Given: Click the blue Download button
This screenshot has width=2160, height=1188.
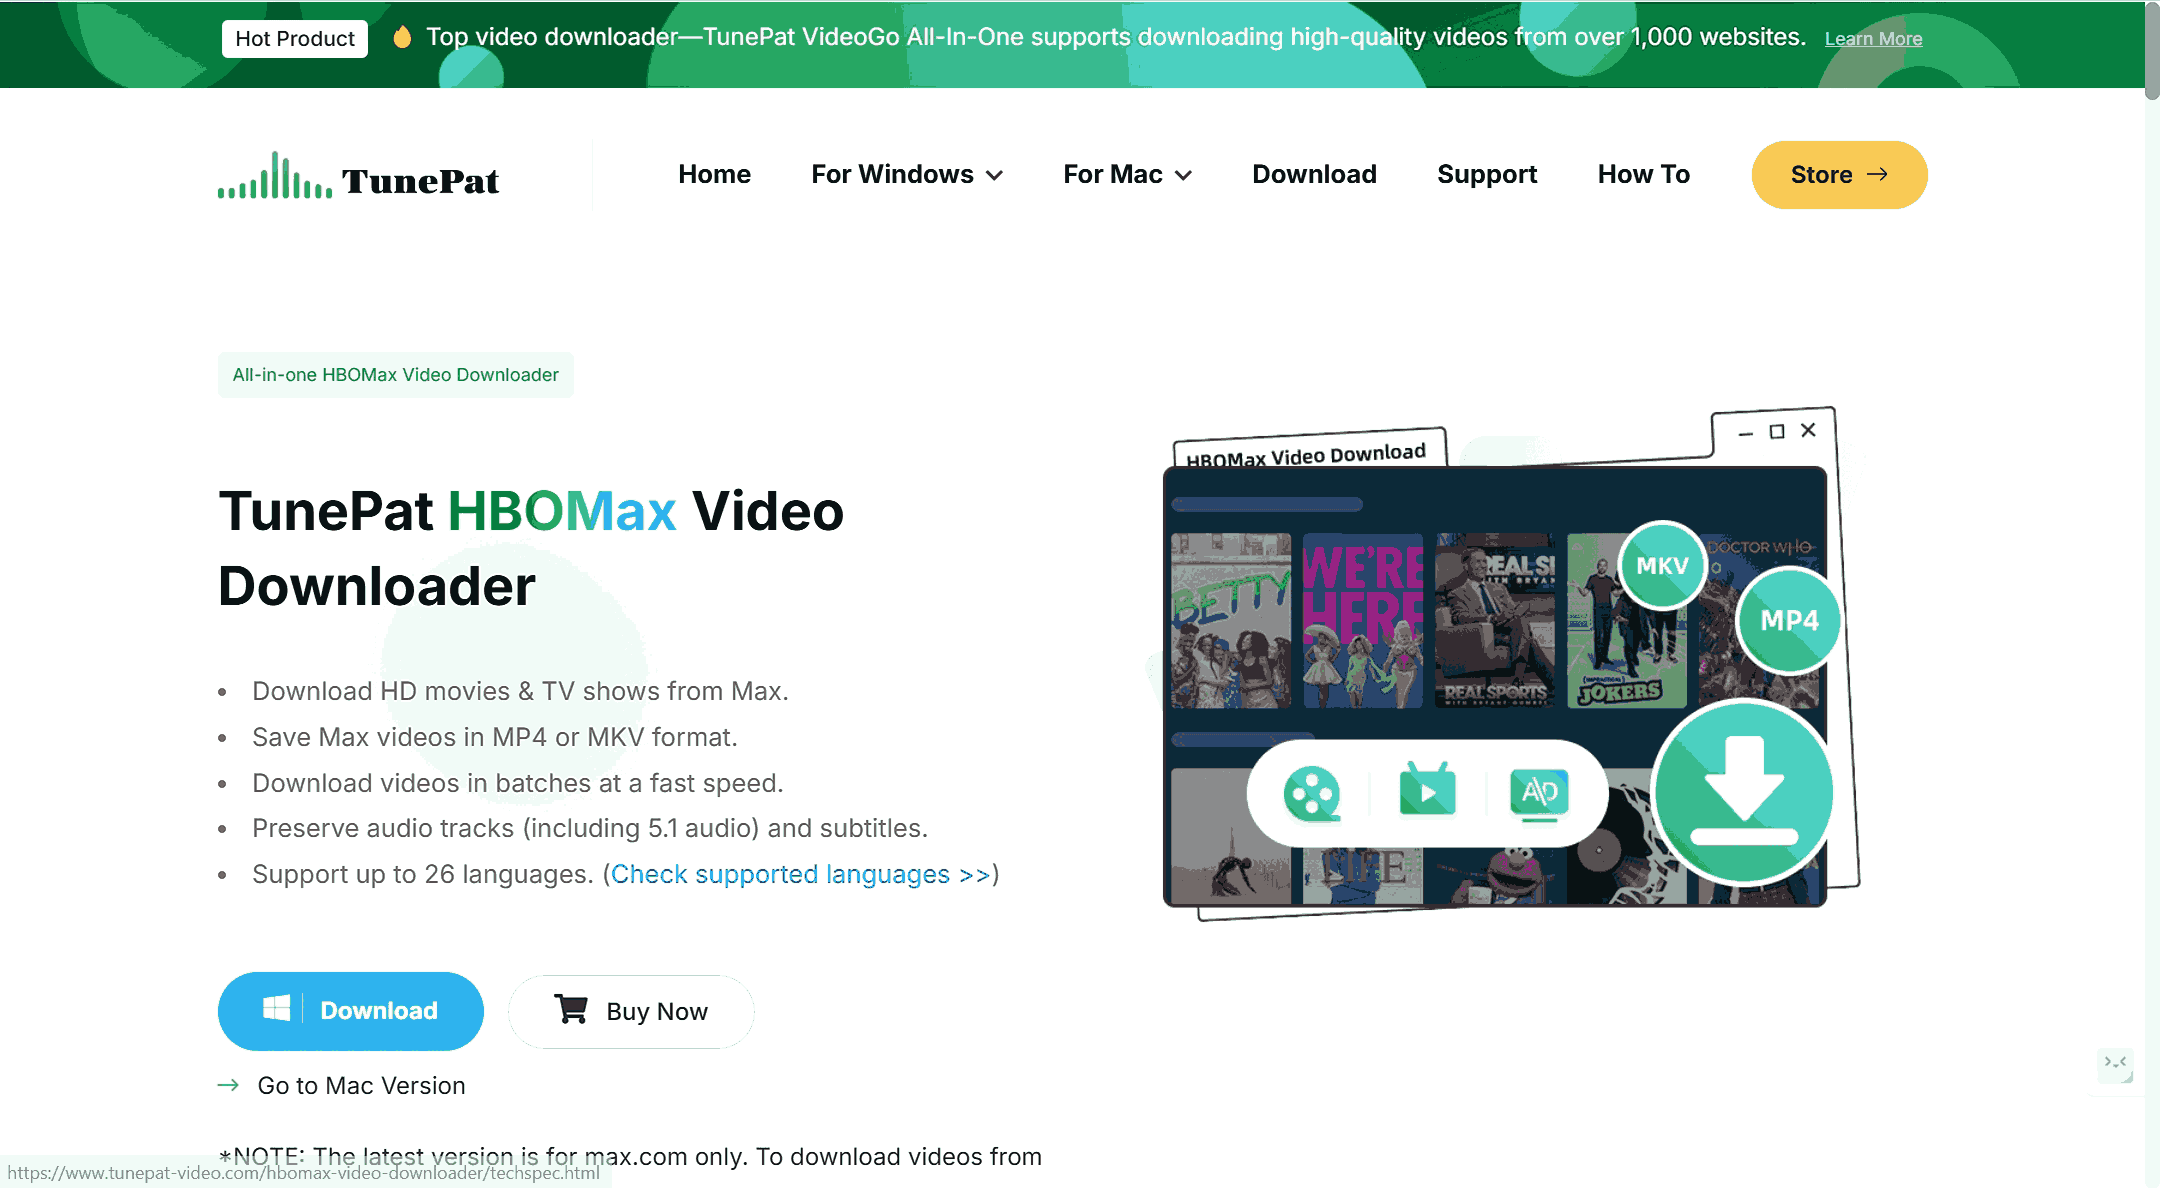Looking at the screenshot, I should [x=351, y=1011].
